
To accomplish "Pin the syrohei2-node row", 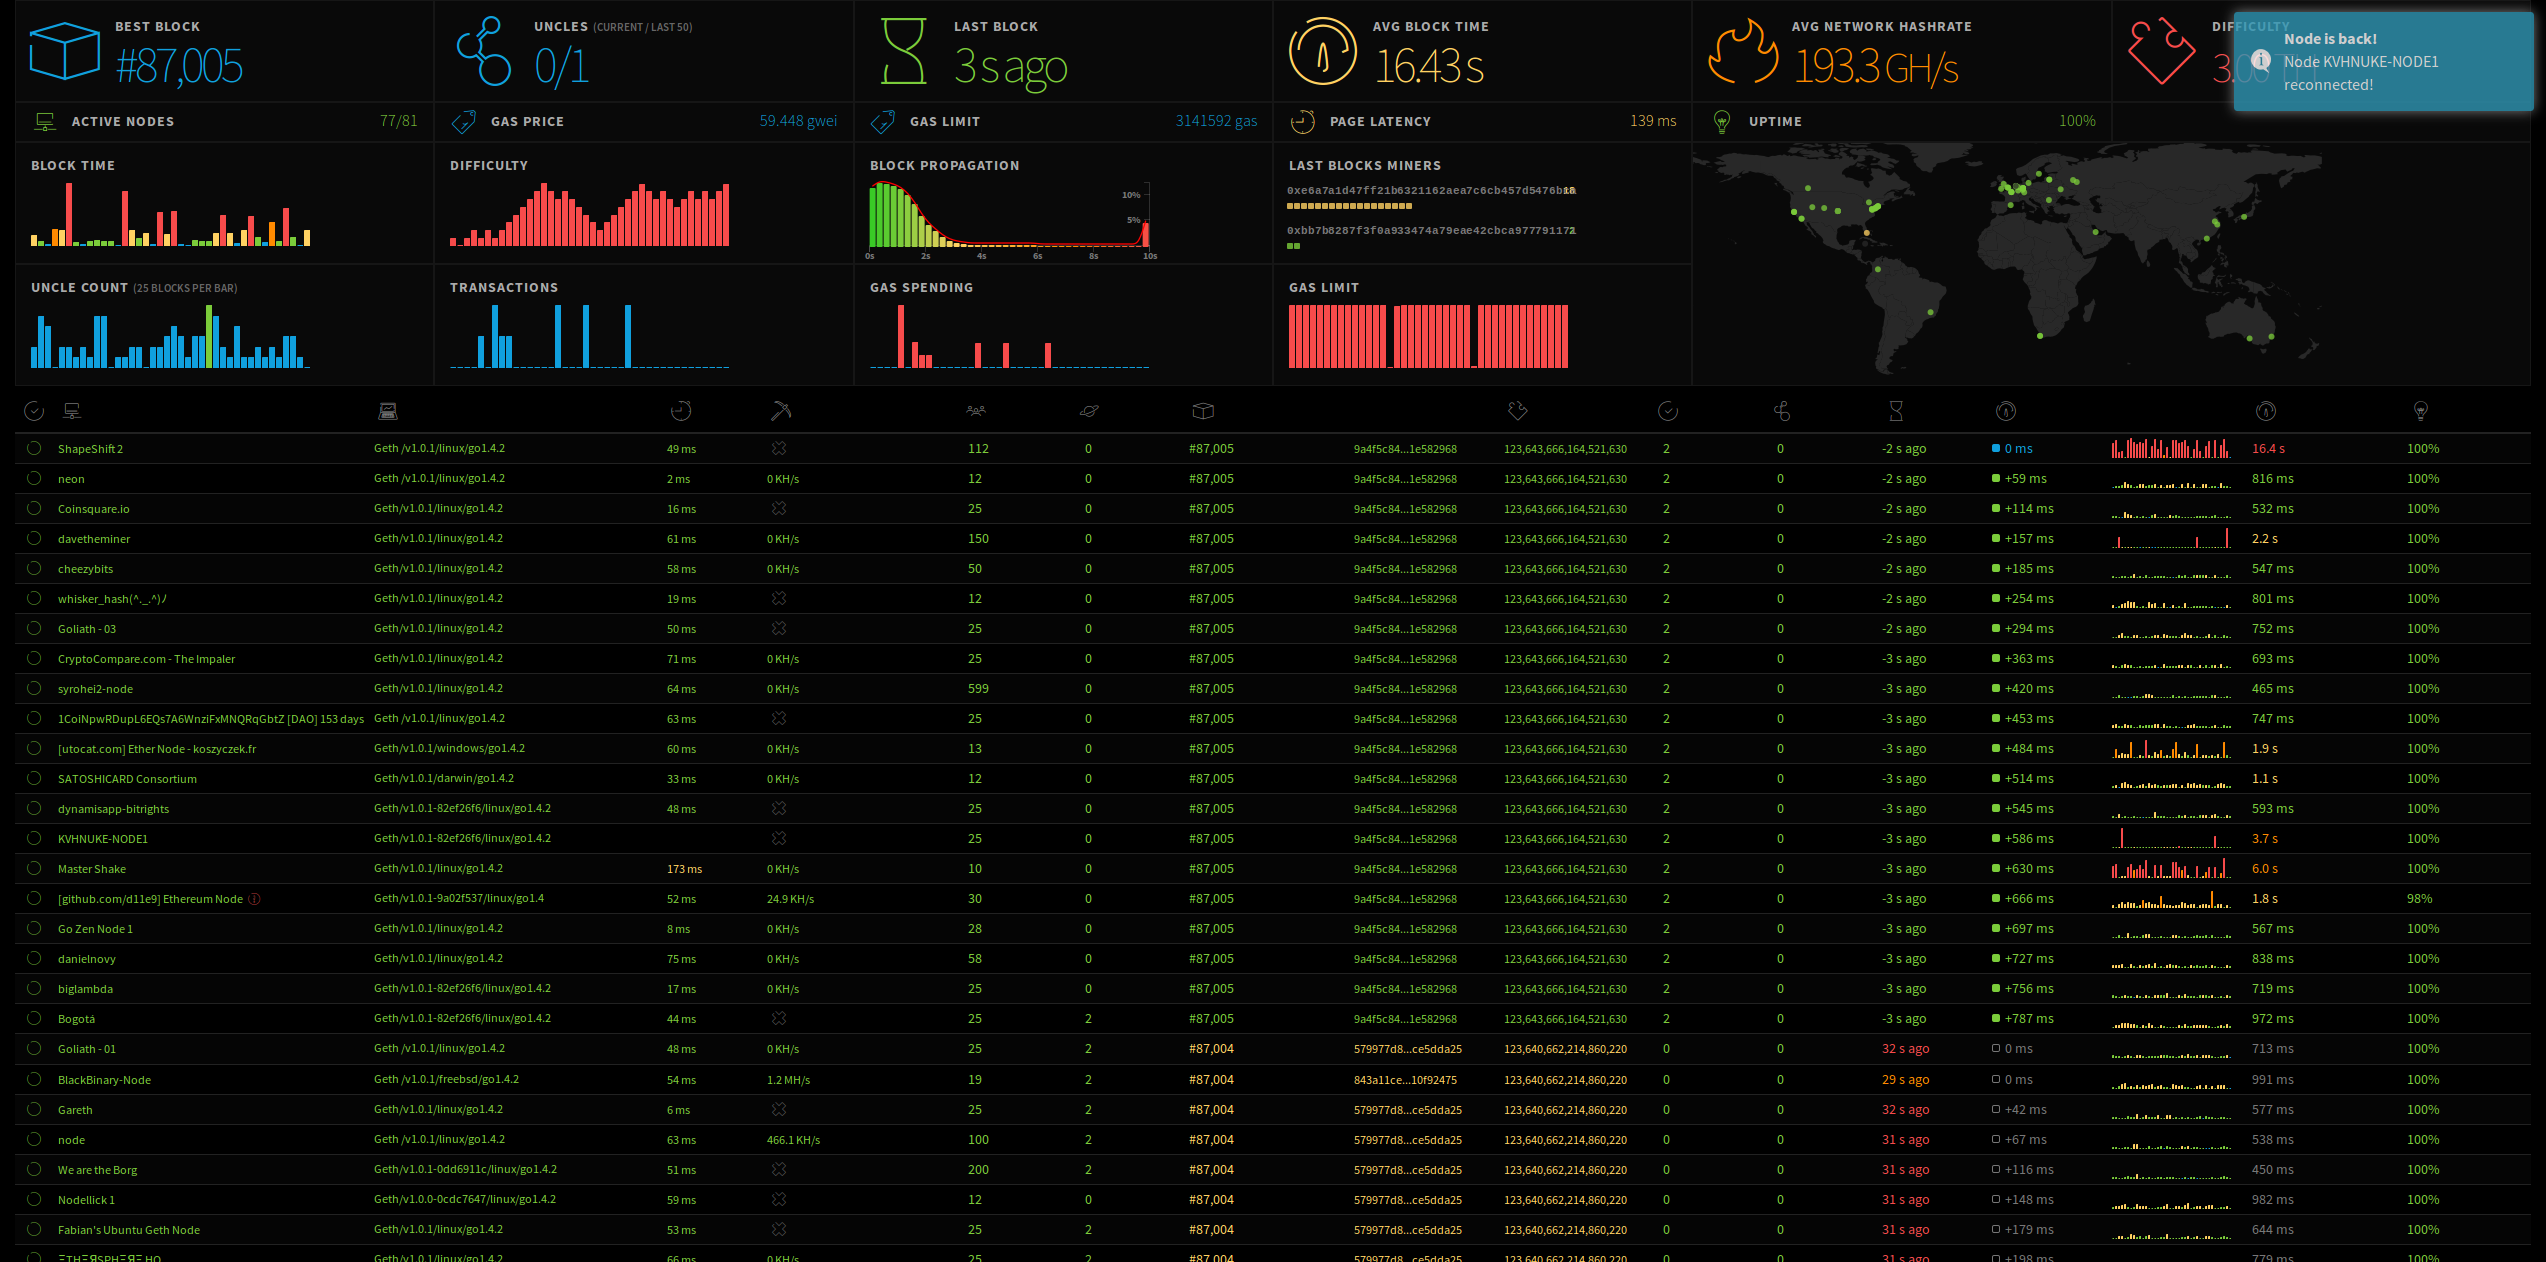I will click(34, 688).
